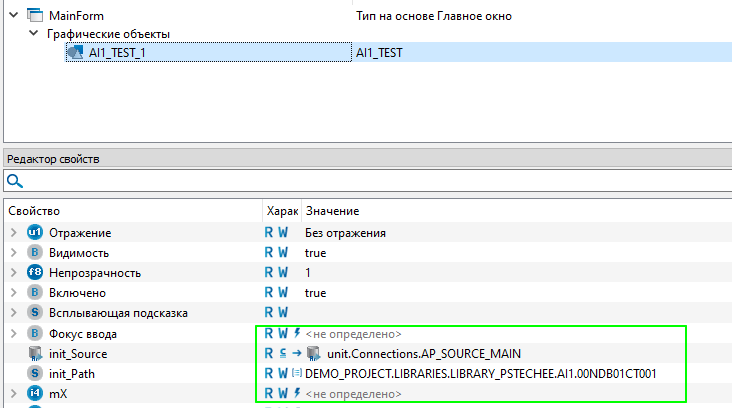The height and width of the screenshot is (408, 732).
Task: Click the init_Path value DEMO_PROJECT.LIBRARIES path
Action: coord(481,373)
